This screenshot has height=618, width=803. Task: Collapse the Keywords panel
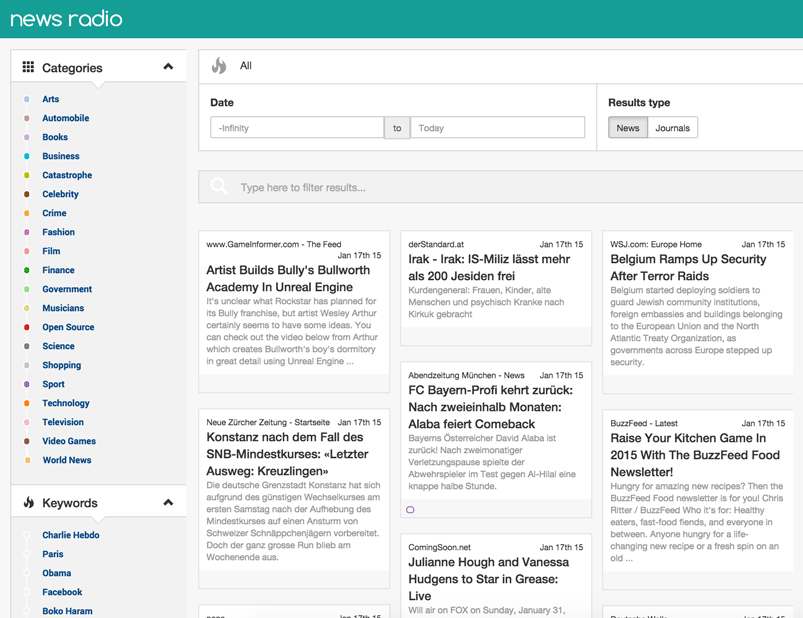[x=168, y=502]
